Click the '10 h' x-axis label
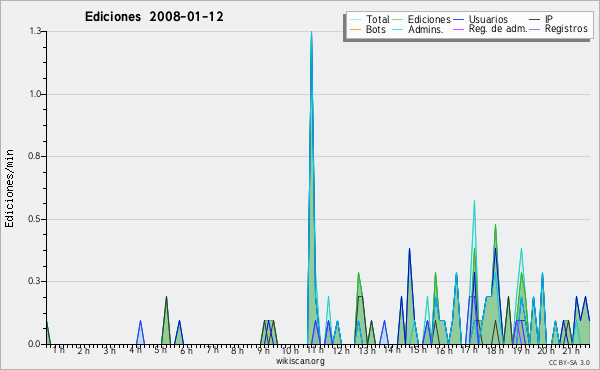The image size is (600, 370). 290,350
